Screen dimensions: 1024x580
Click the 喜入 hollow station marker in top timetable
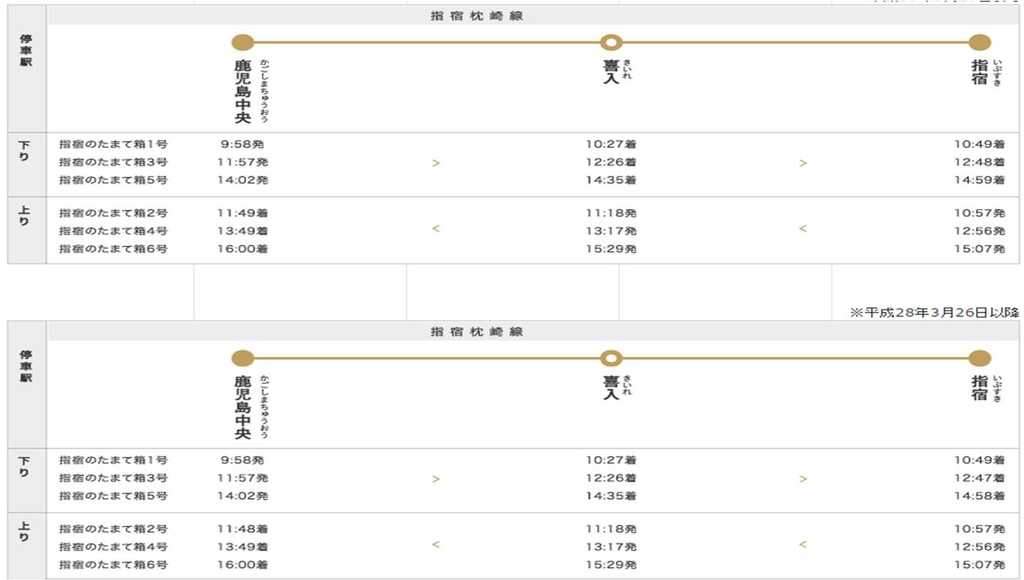pos(611,42)
